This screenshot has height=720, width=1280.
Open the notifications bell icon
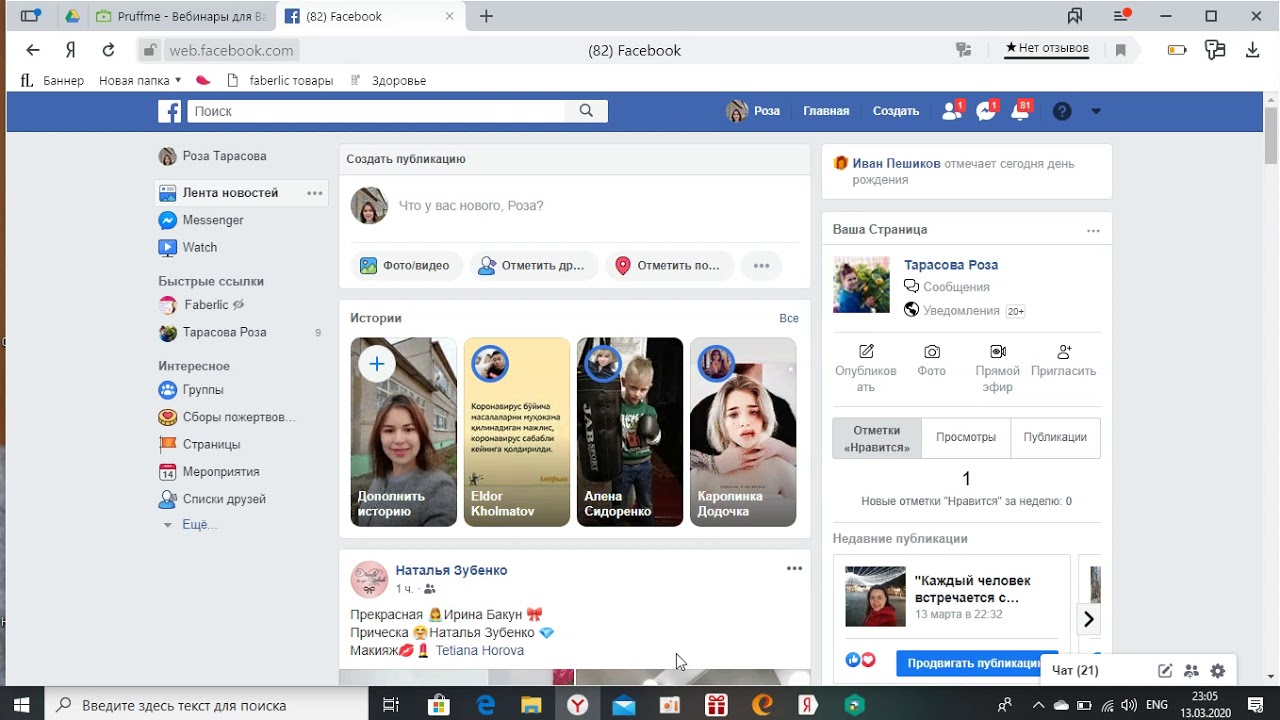click(x=1021, y=111)
